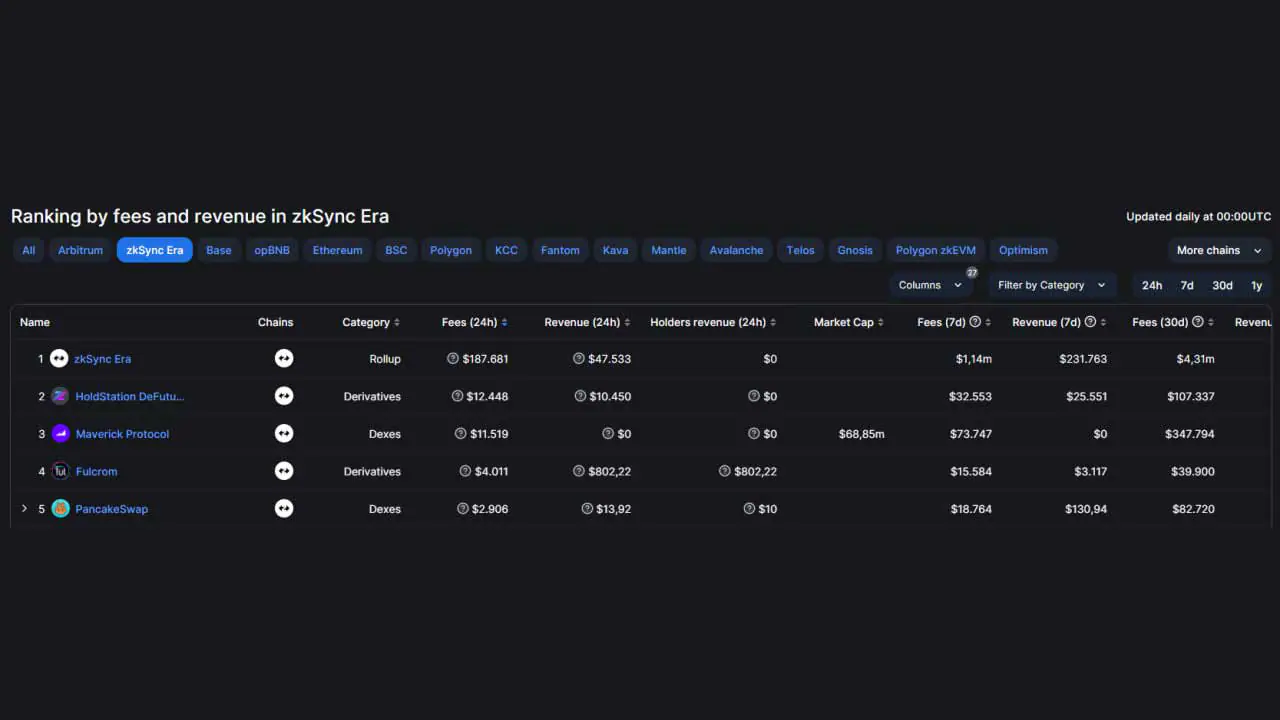Click the Optimism chain filter pill
This screenshot has width=1280, height=720.
point(1023,250)
